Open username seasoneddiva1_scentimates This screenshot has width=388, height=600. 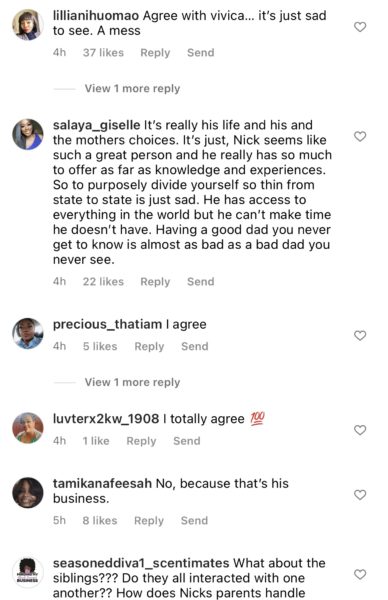click(141, 563)
